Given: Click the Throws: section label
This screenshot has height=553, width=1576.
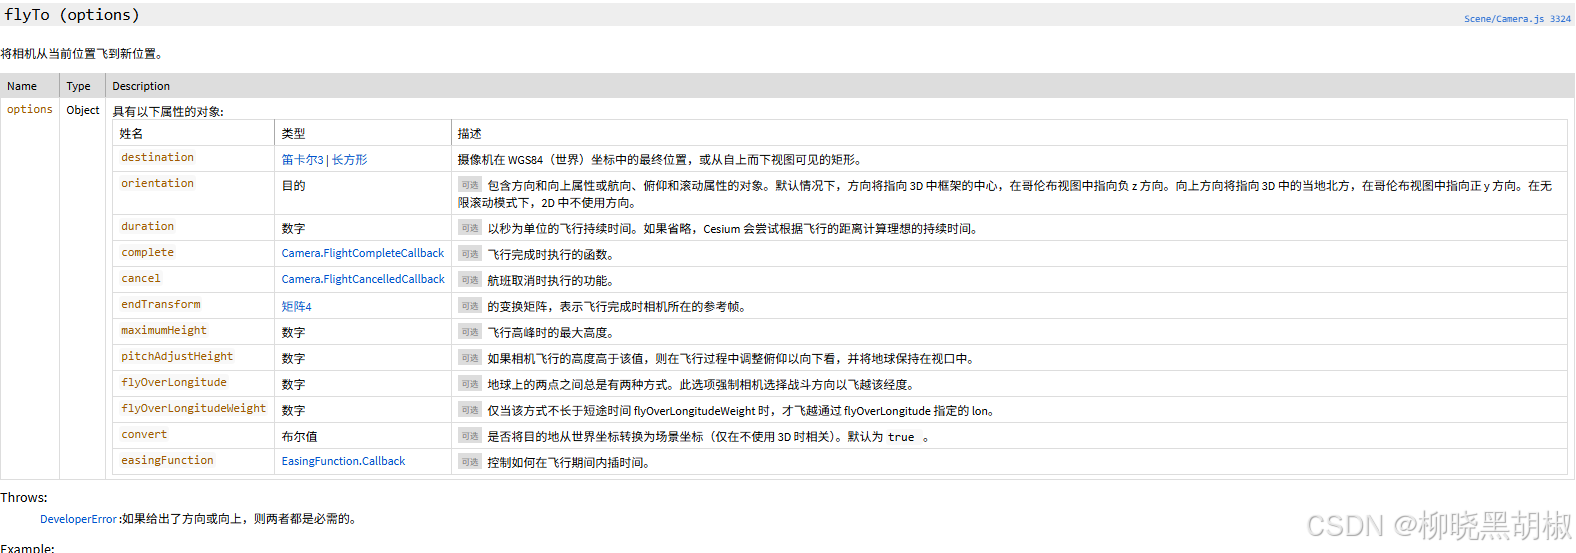Looking at the screenshot, I should point(24,498).
